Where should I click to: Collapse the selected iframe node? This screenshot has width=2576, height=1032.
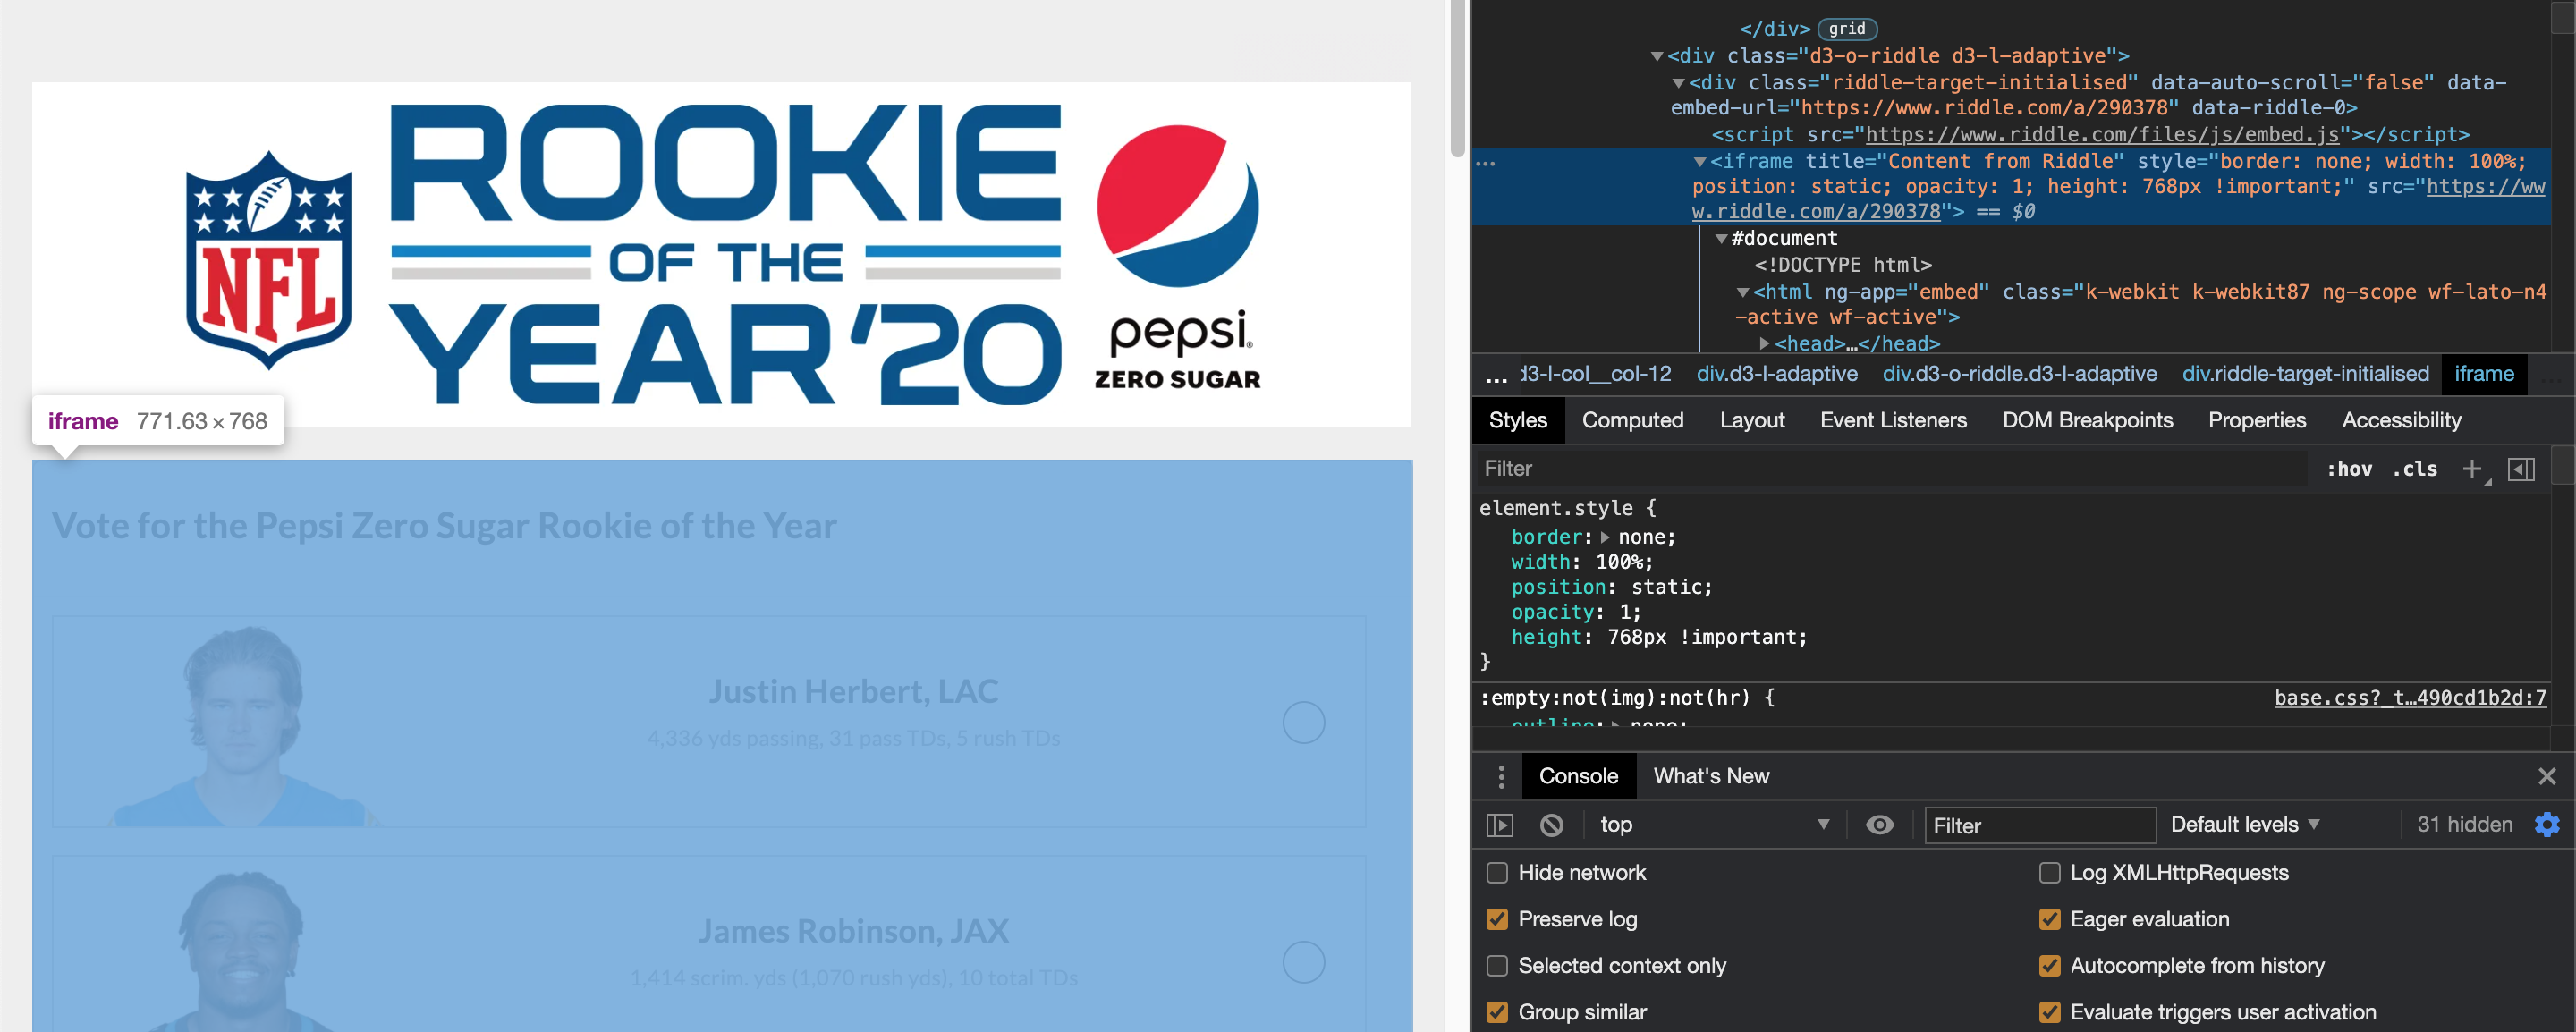1700,162
